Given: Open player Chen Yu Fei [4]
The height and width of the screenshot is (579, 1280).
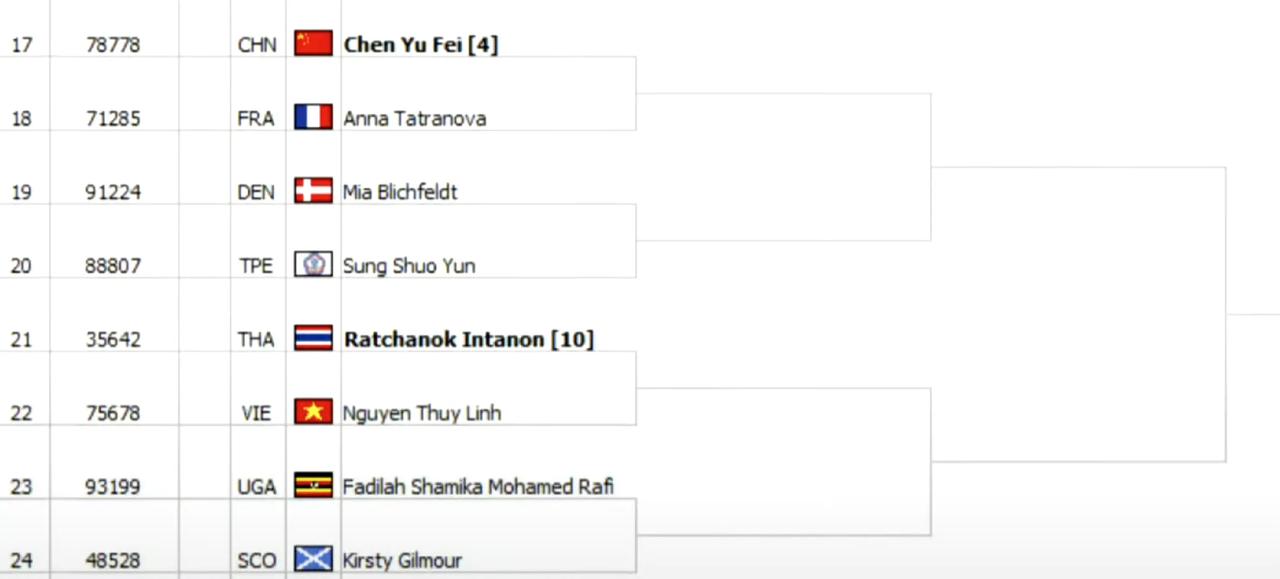Looking at the screenshot, I should click(x=421, y=45).
